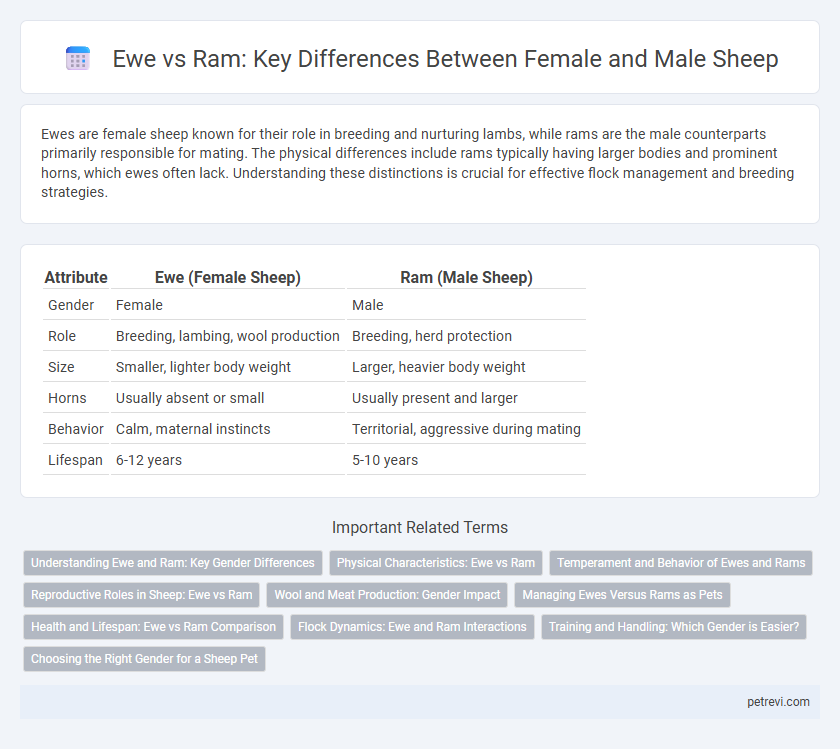
Task: Click cell Larger, heavier body weight
Action: 466,367
